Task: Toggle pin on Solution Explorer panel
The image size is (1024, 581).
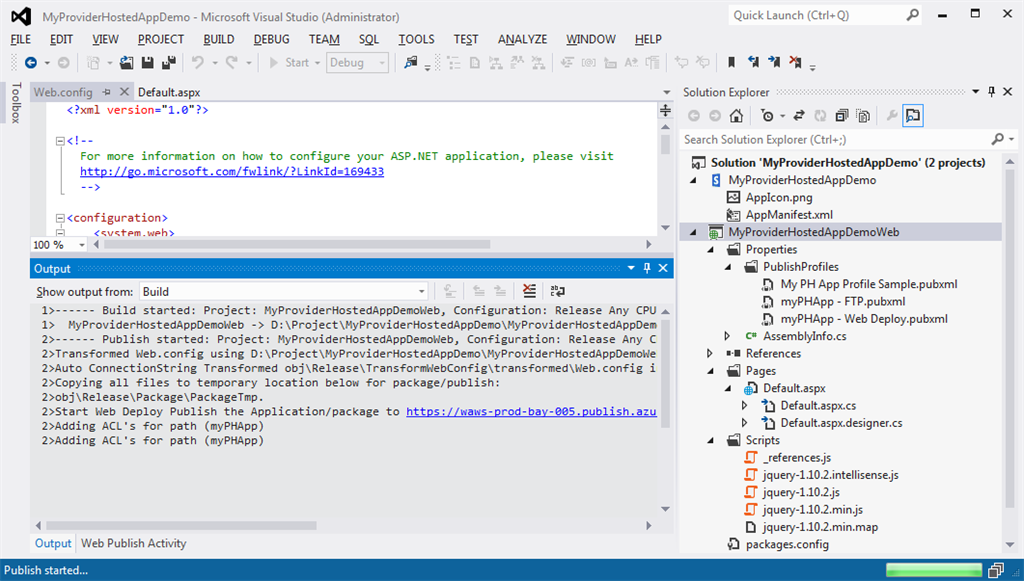Action: (x=991, y=92)
